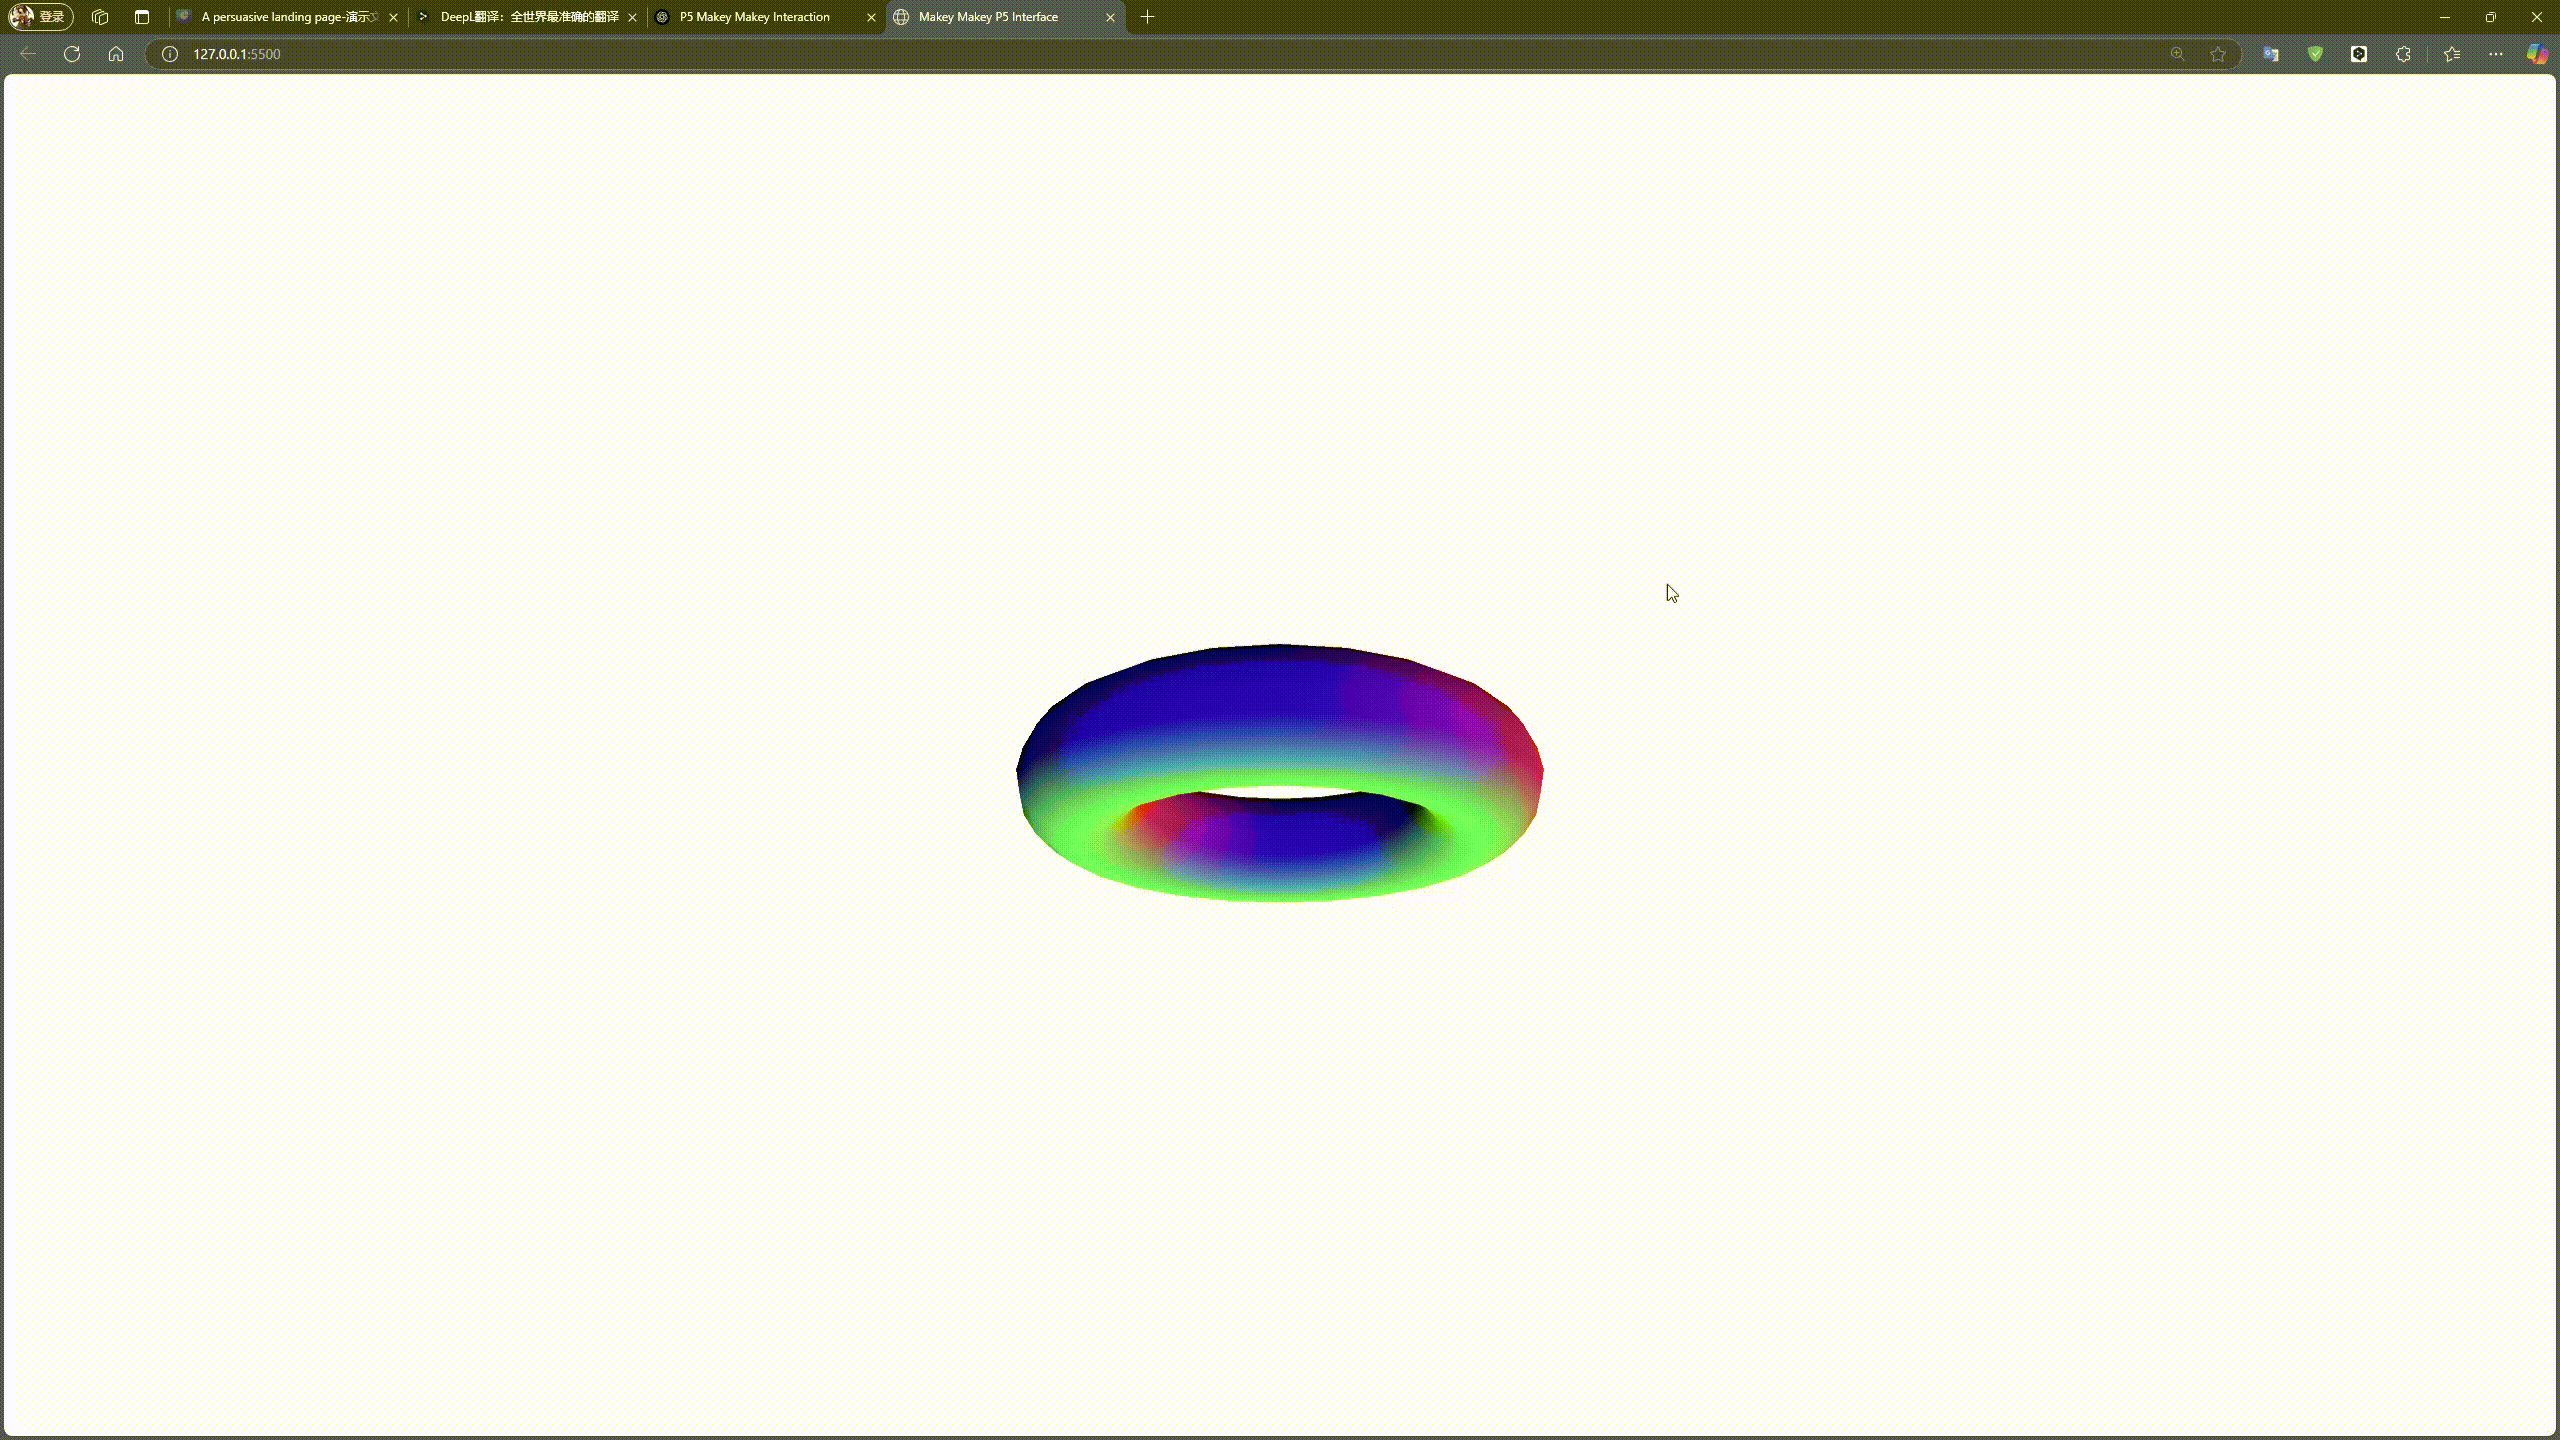Open Copilot from the toolbar

[2538, 54]
